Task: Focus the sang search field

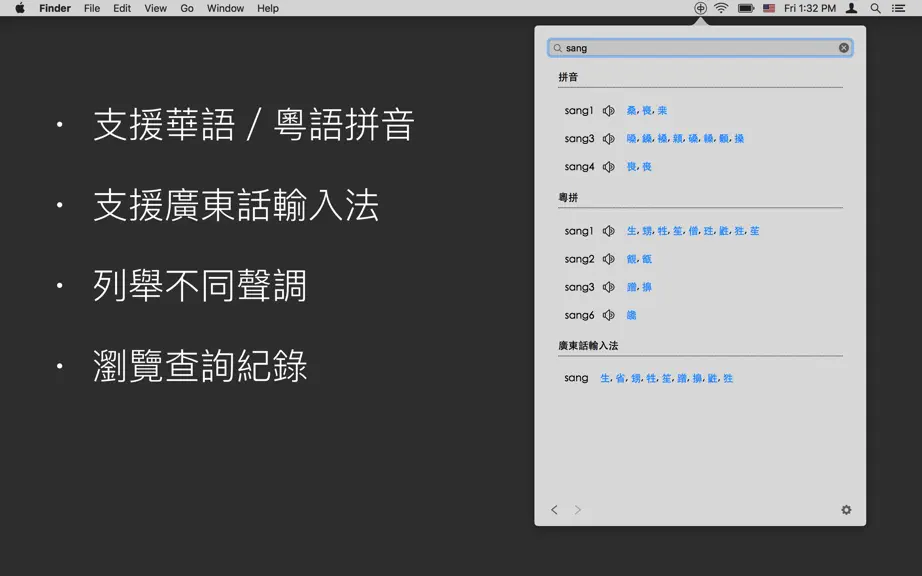Action: [700, 48]
